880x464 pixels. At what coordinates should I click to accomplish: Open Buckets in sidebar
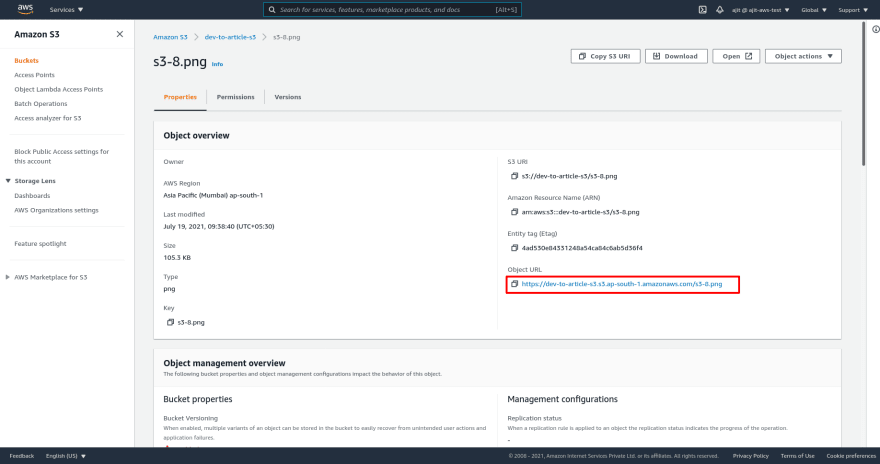pyautogui.click(x=26, y=61)
